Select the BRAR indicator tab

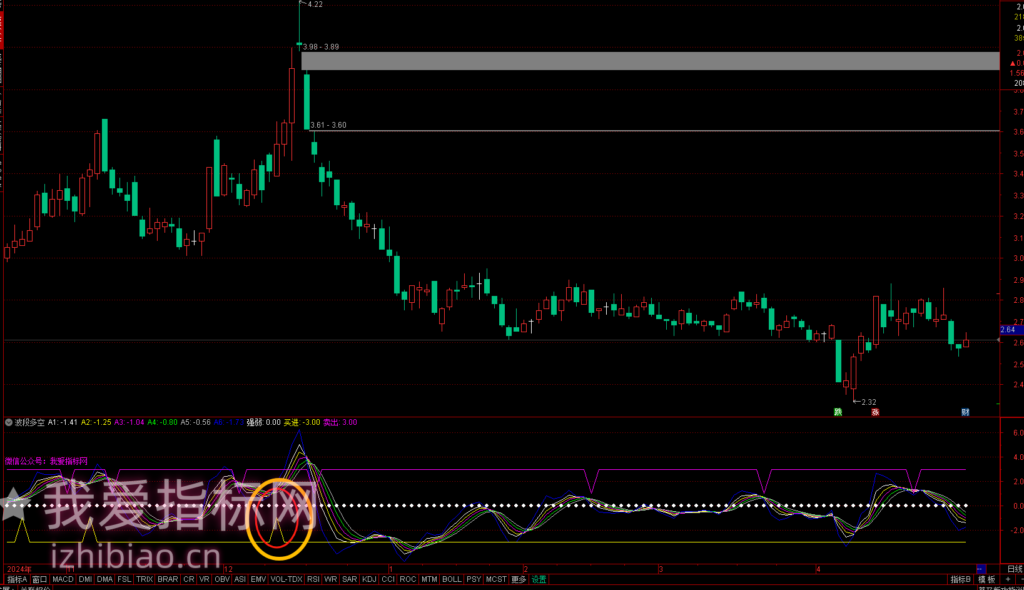click(x=168, y=580)
